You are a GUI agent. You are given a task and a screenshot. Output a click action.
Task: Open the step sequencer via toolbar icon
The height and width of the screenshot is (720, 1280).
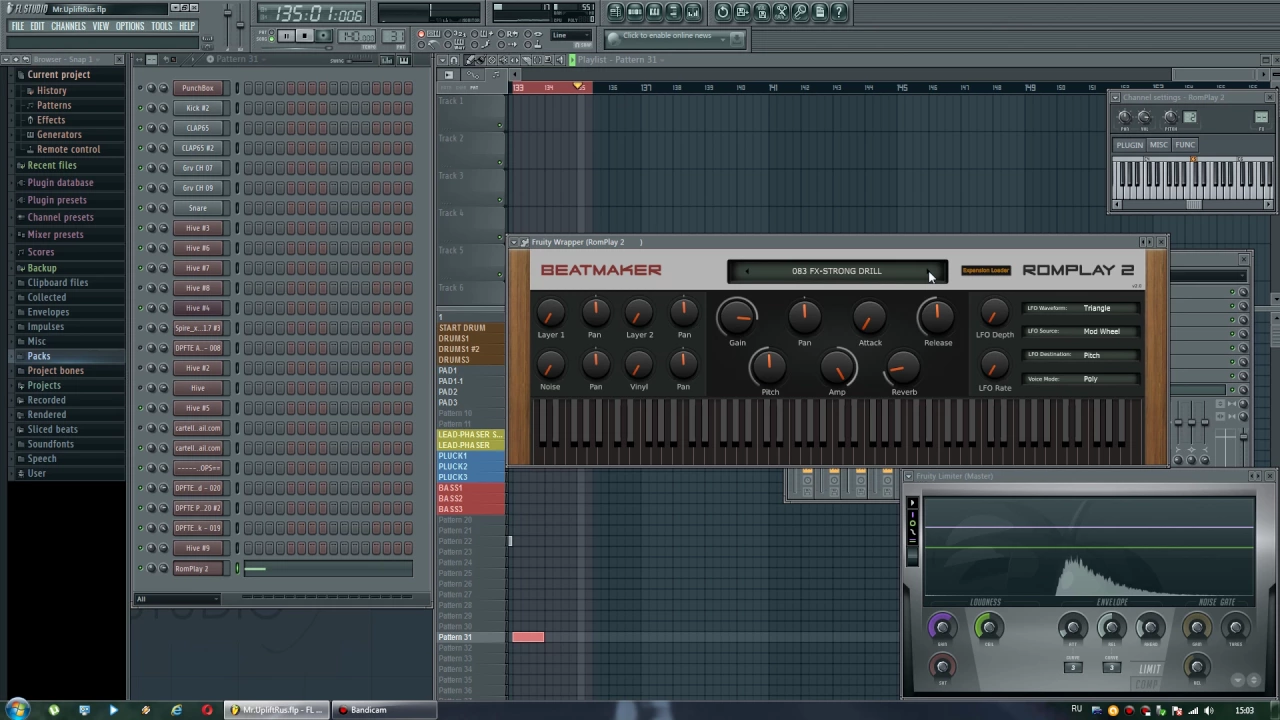635,12
